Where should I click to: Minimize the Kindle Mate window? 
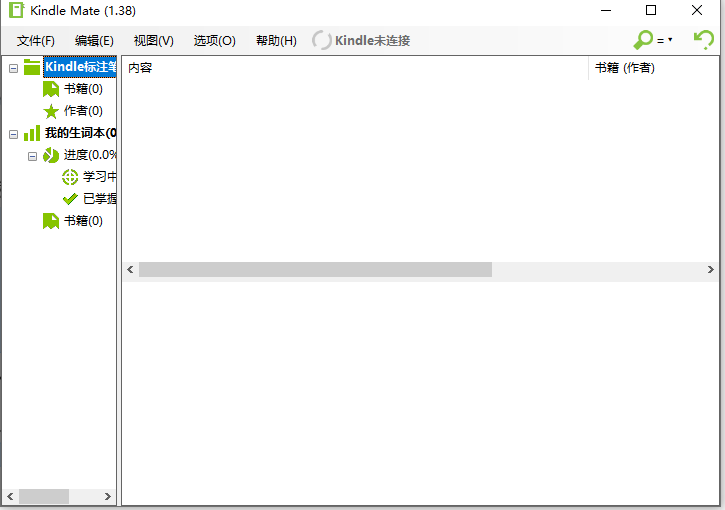[x=606, y=10]
